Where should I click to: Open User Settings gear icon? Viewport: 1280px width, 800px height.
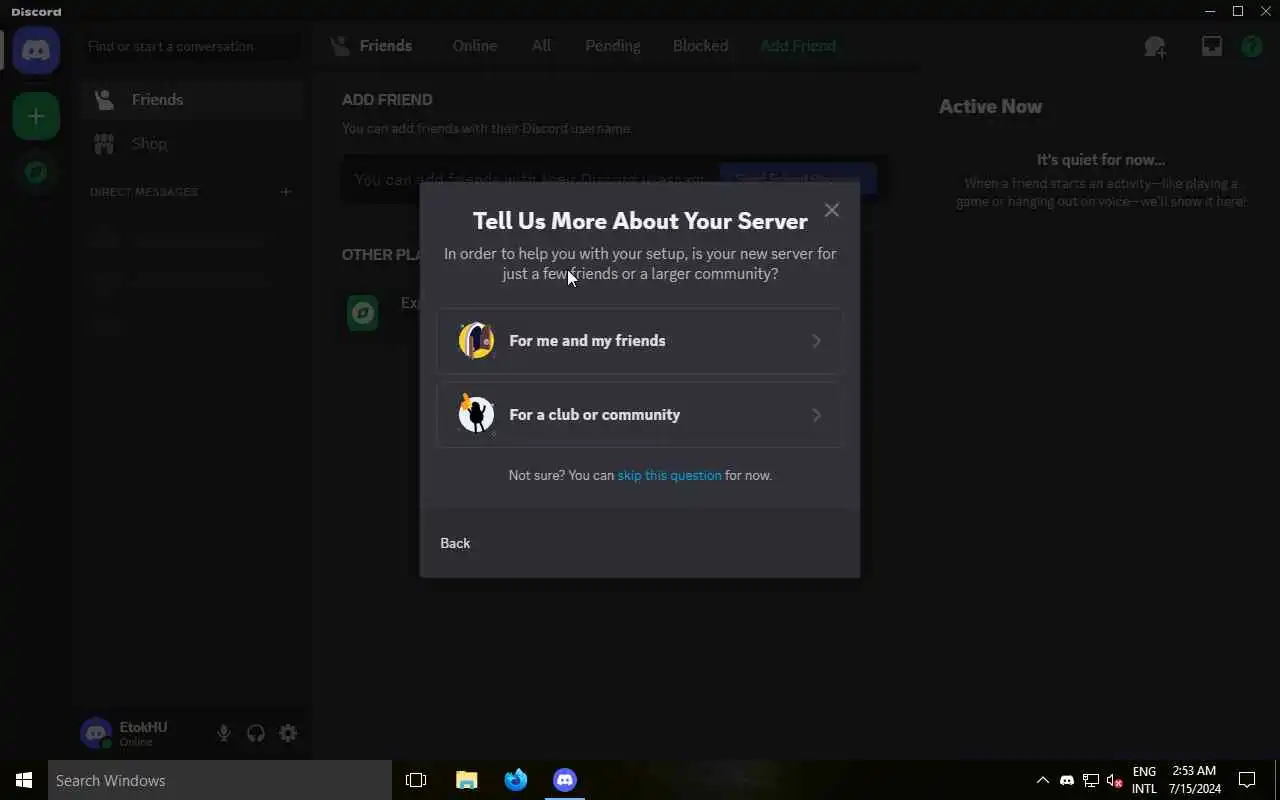click(x=288, y=733)
